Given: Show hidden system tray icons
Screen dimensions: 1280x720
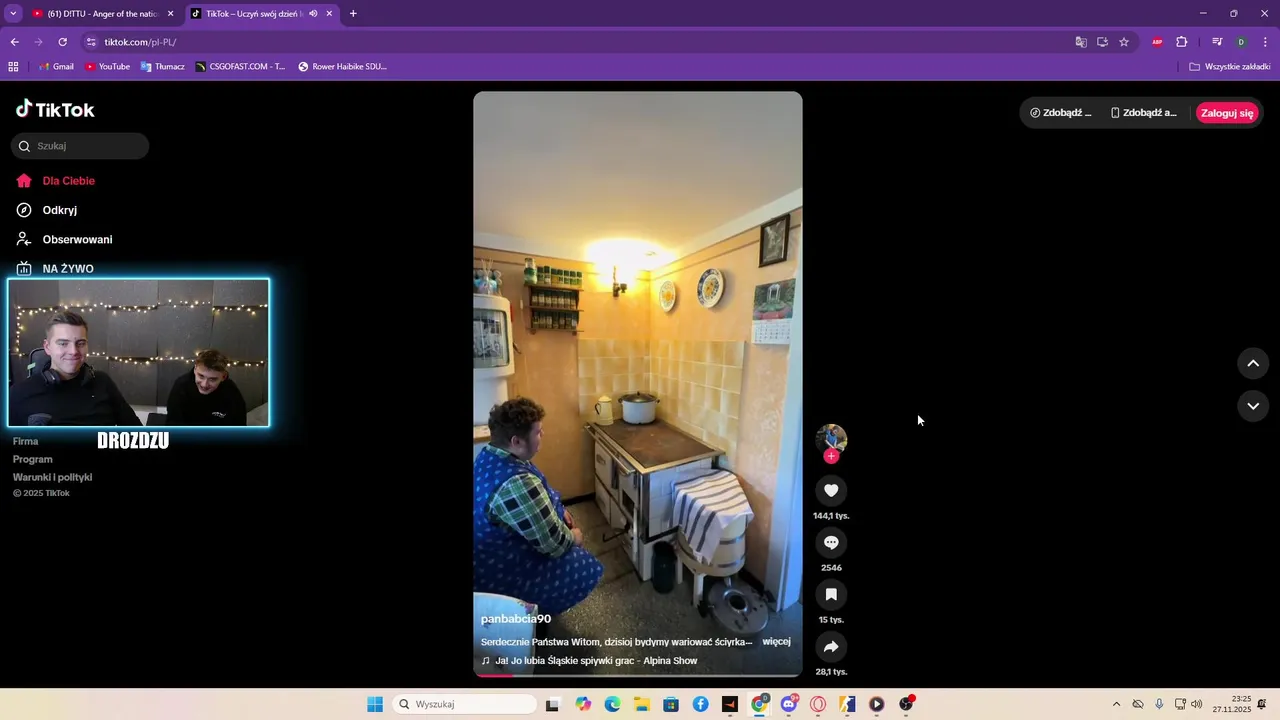Looking at the screenshot, I should click(x=1116, y=704).
